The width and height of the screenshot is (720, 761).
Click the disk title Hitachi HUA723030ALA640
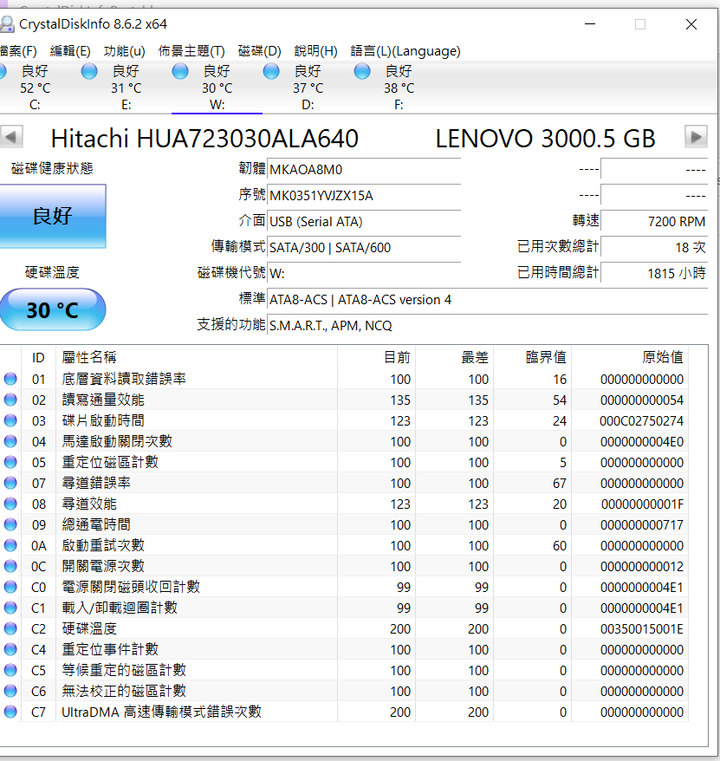(204, 138)
